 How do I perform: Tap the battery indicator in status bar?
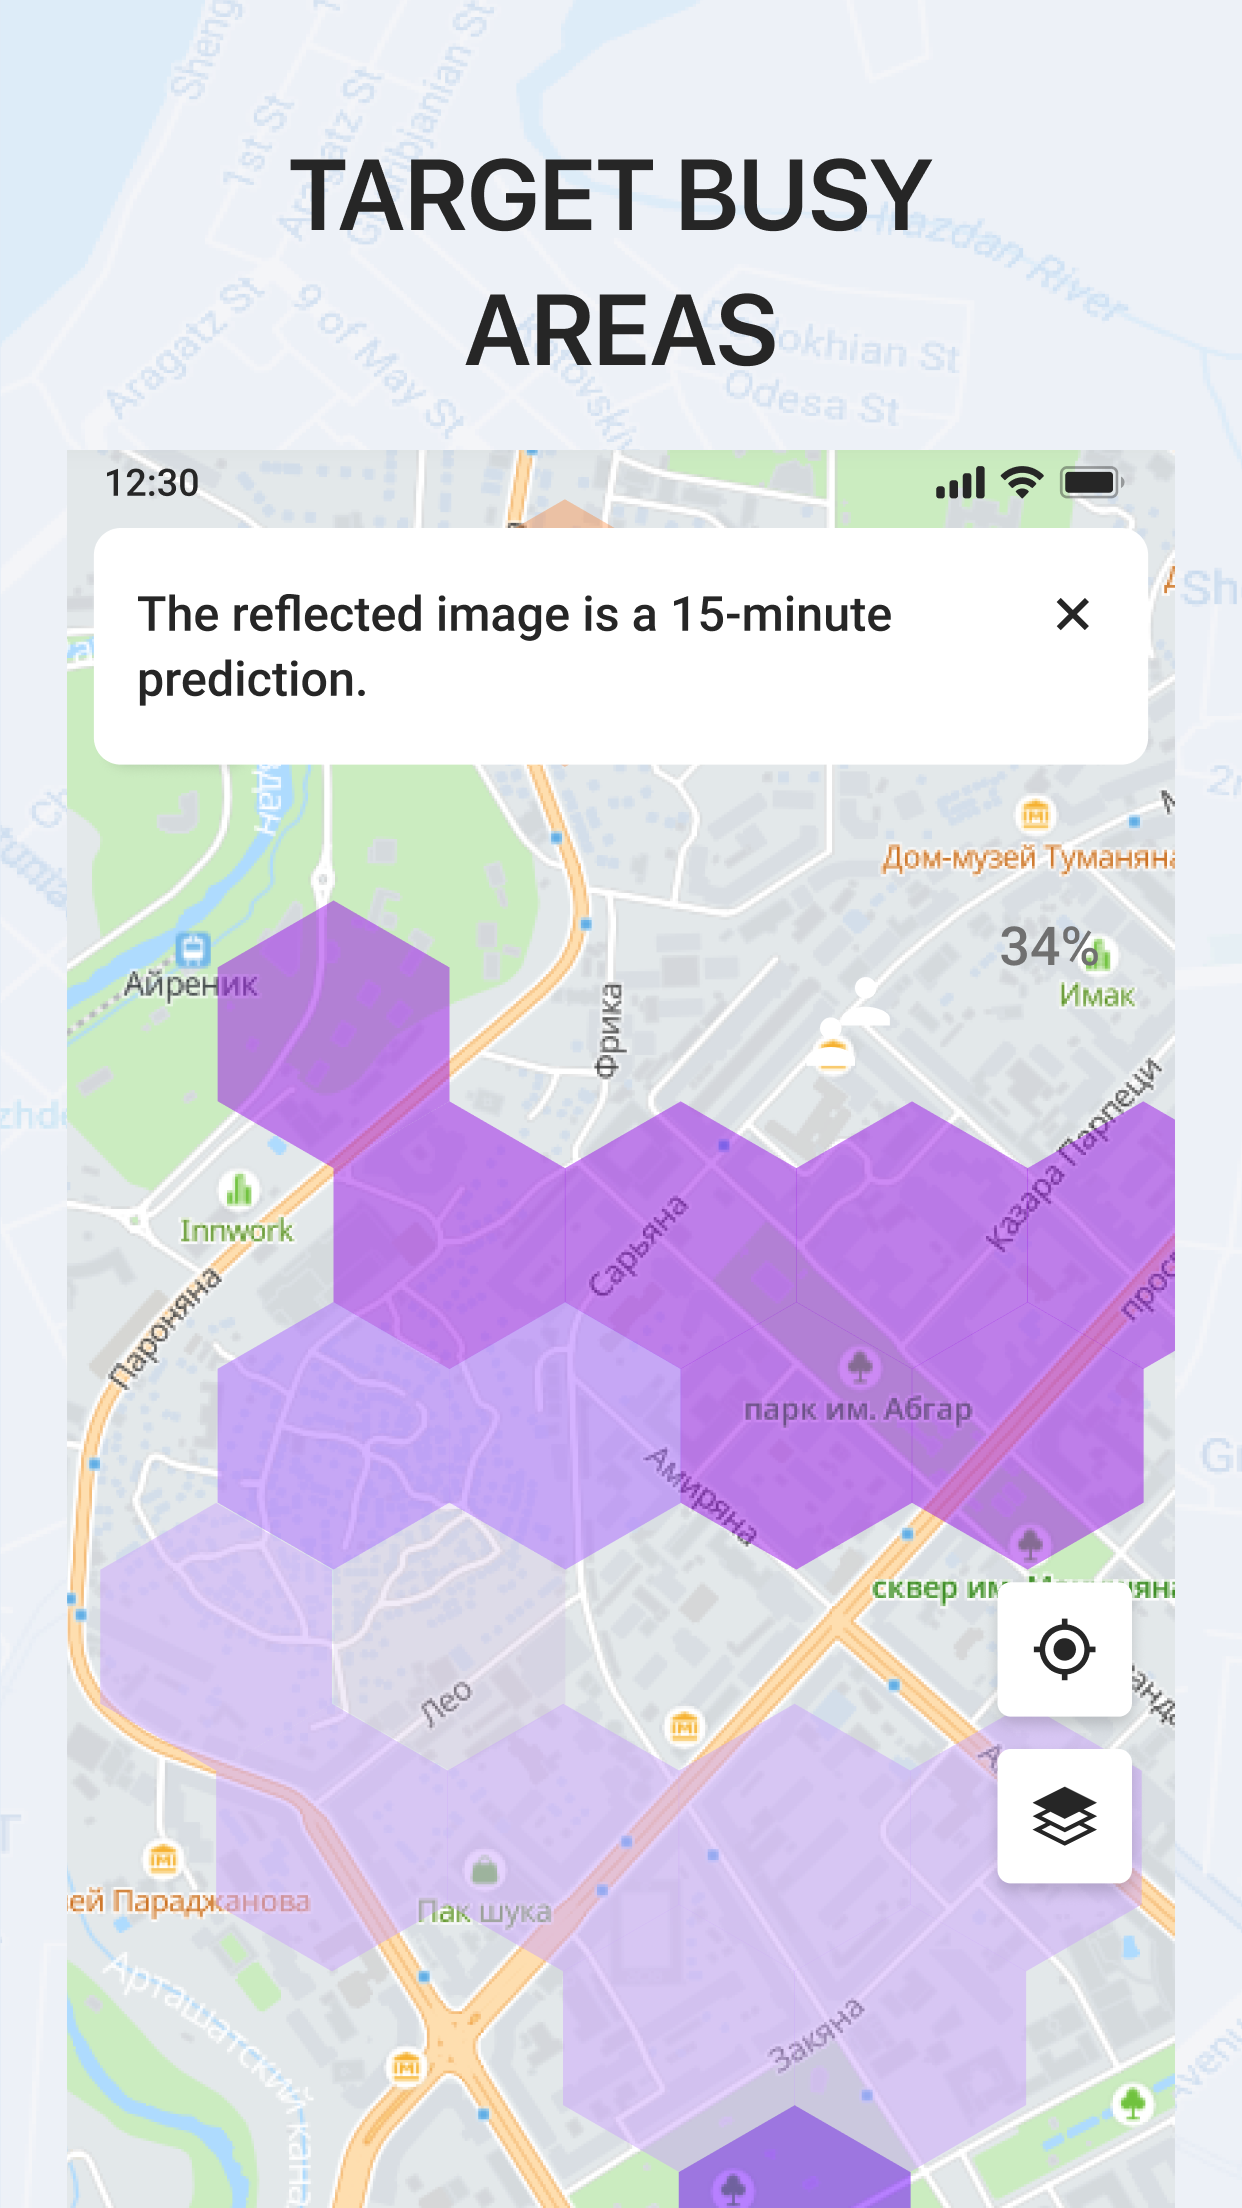[x=1092, y=483]
